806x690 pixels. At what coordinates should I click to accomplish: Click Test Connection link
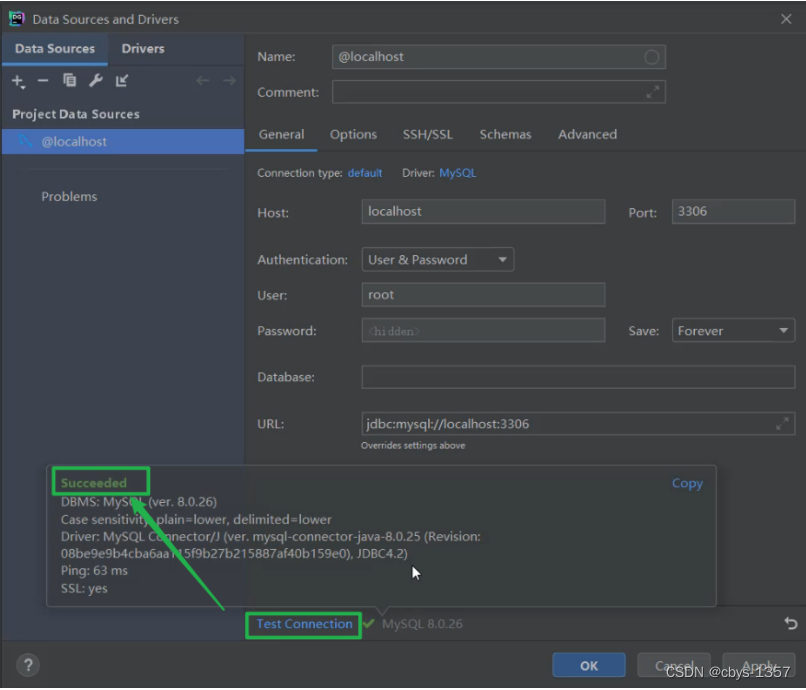(x=304, y=625)
